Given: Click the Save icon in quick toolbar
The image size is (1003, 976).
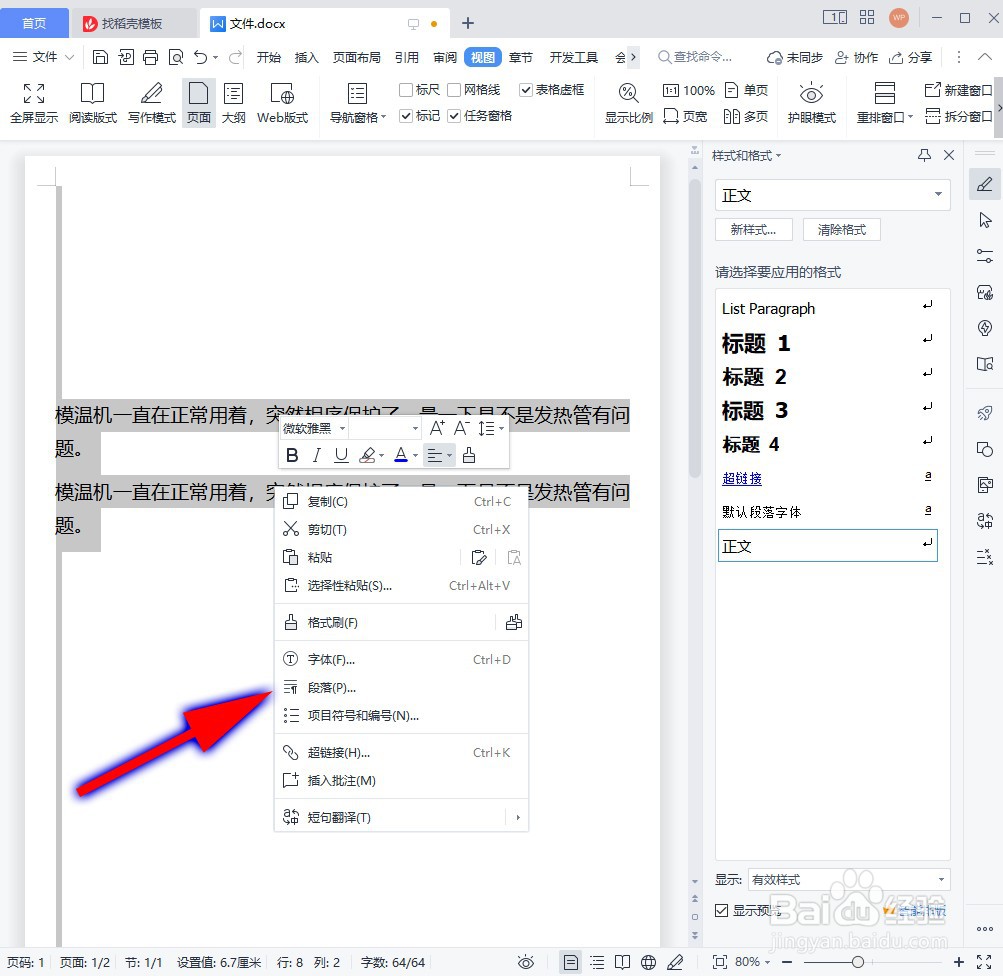Looking at the screenshot, I should click(100, 58).
